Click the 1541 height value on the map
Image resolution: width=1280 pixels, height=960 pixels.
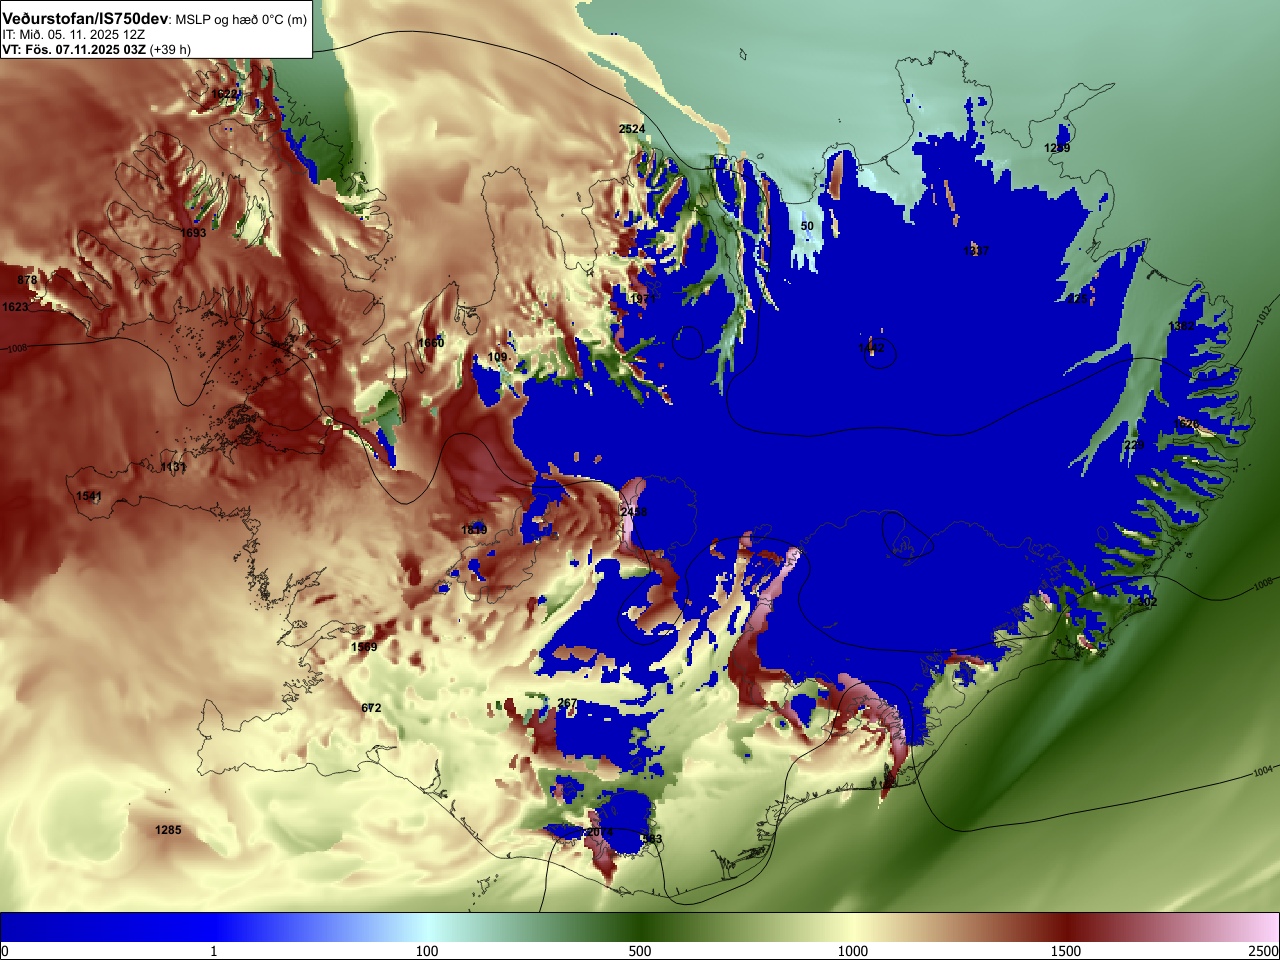pyautogui.click(x=89, y=496)
